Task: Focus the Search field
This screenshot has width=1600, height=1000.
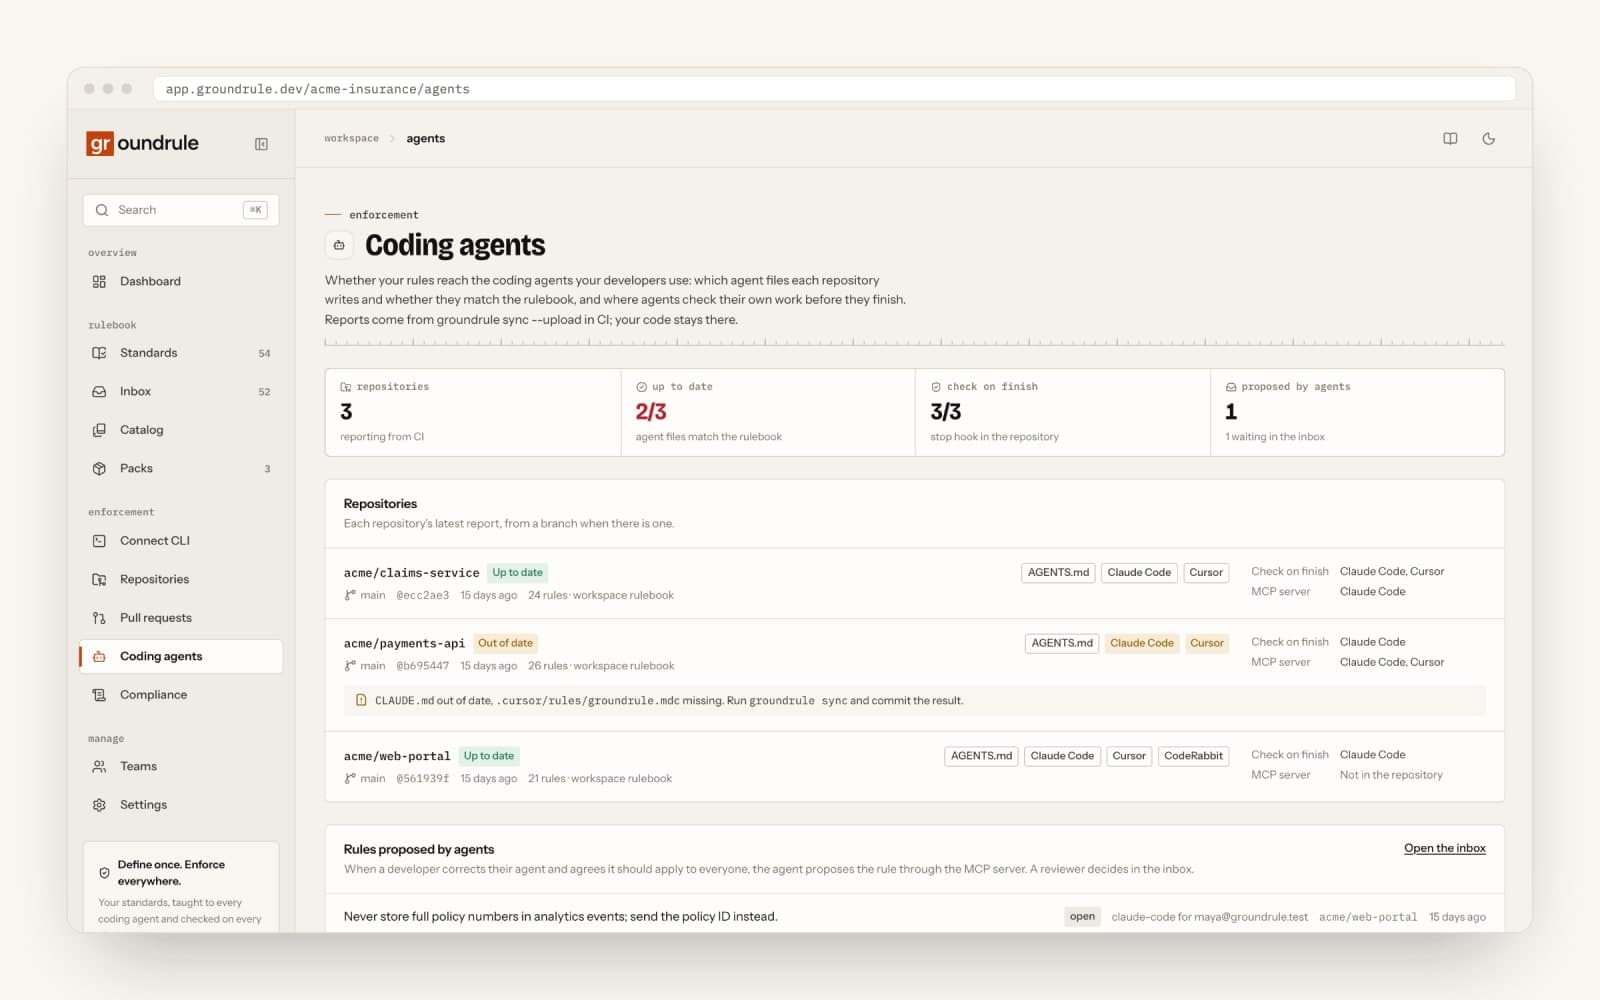Action: coord(181,210)
